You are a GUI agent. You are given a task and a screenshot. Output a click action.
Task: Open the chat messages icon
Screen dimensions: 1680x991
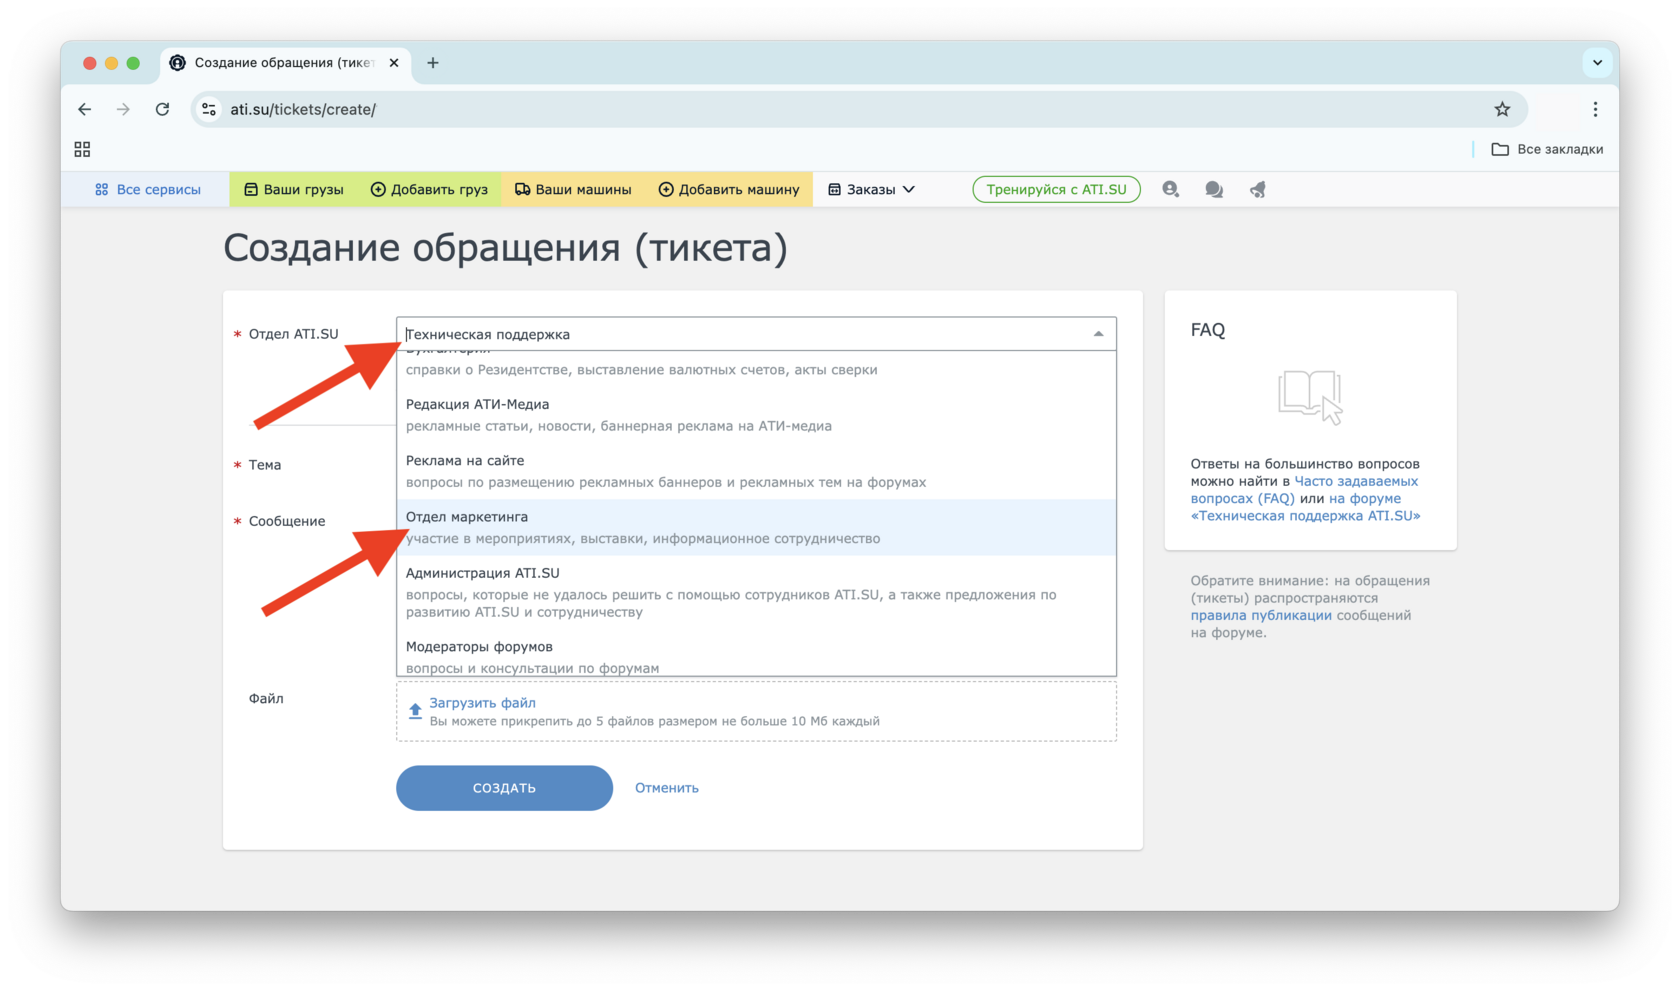(x=1214, y=189)
